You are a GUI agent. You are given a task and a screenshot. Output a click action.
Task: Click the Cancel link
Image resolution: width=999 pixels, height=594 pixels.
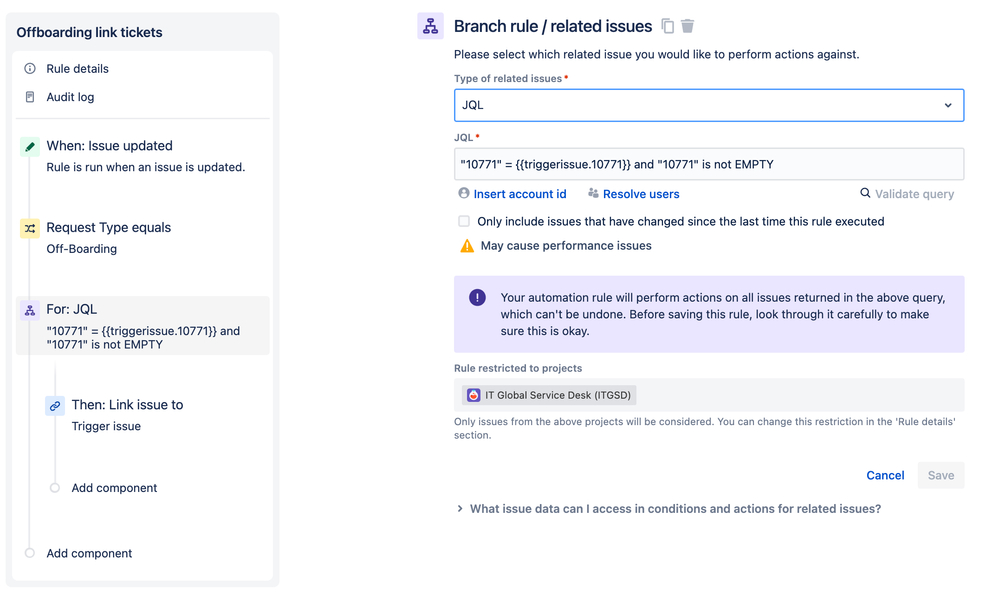[x=885, y=475]
